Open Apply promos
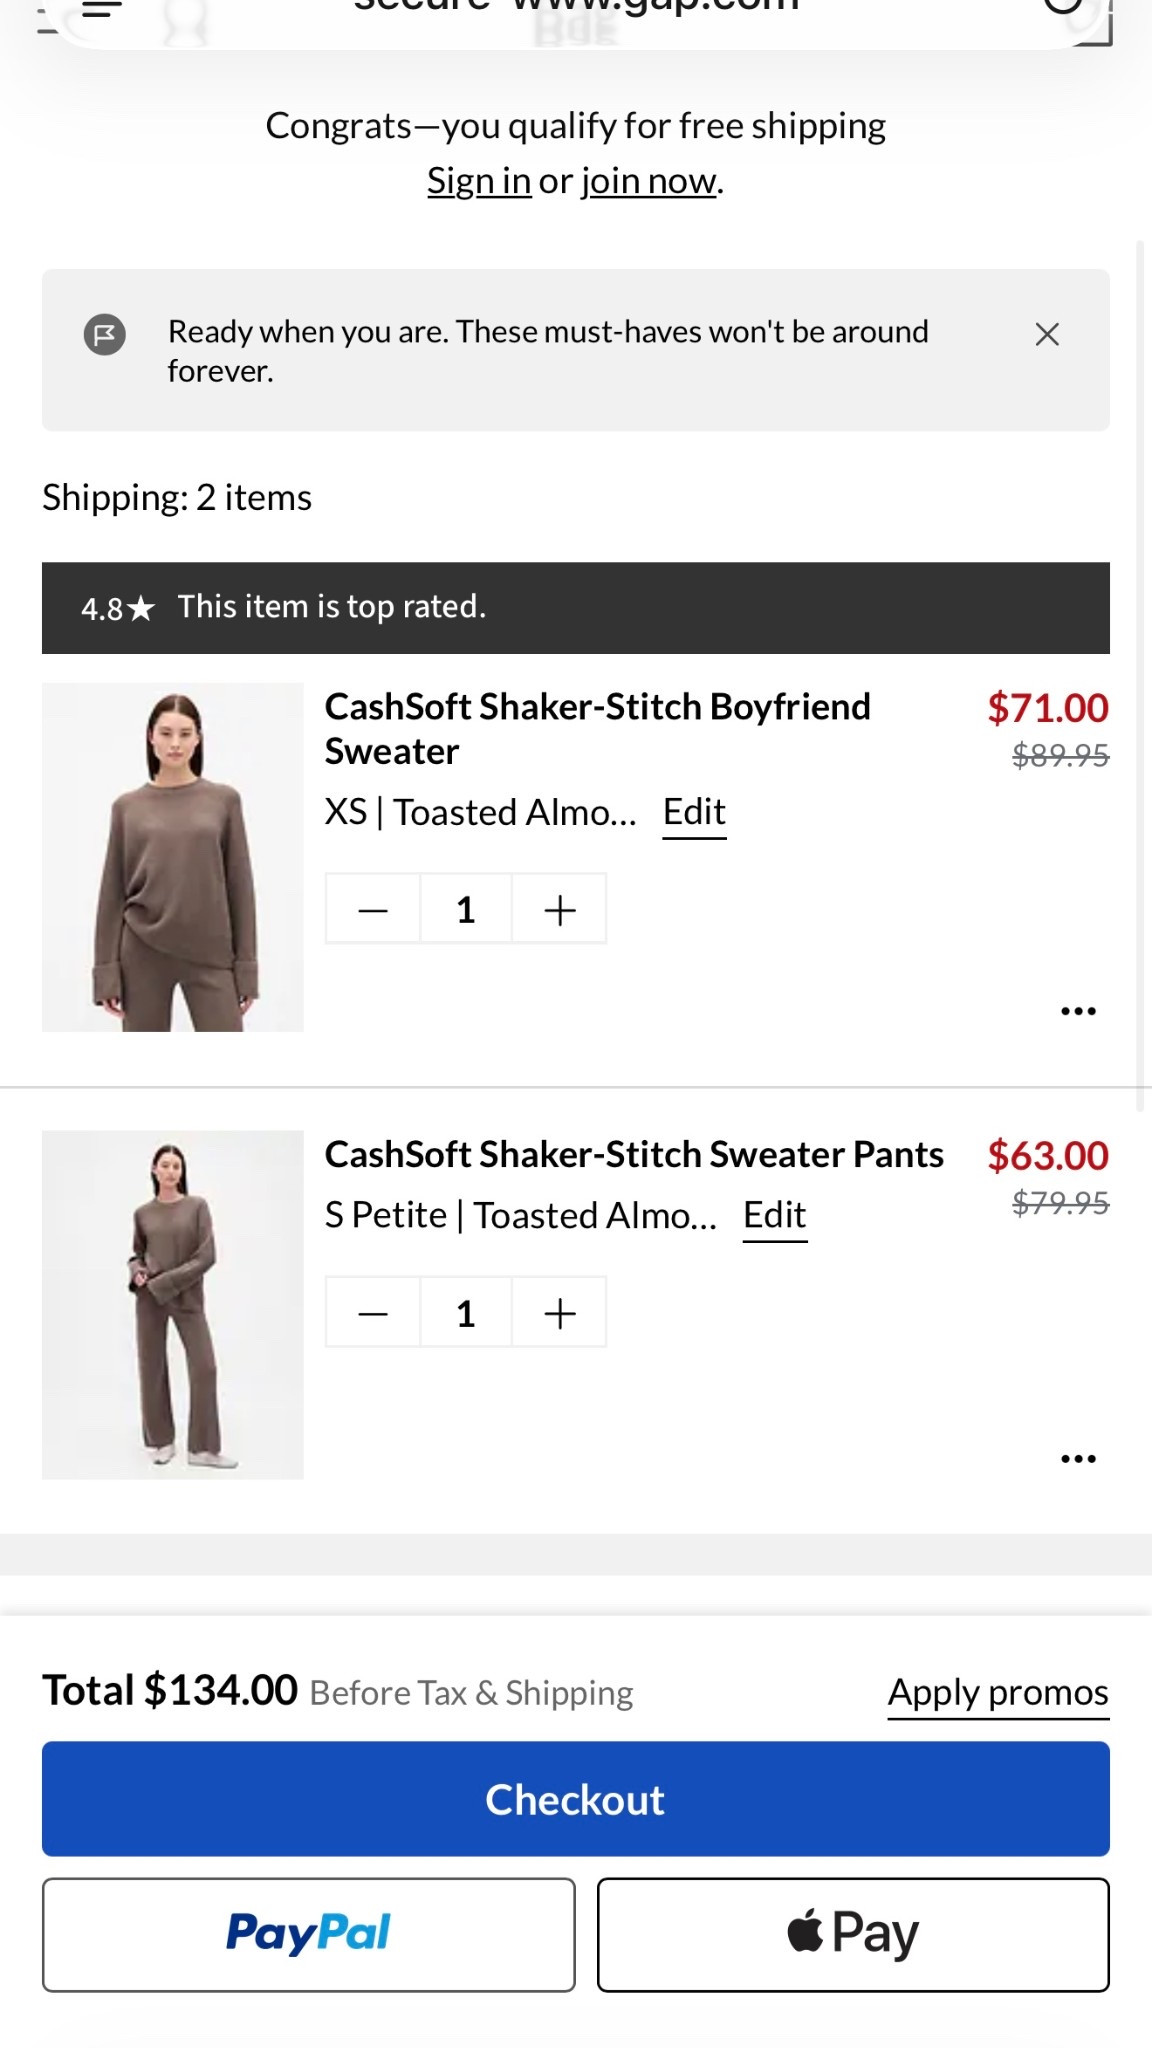Screen dimensions: 1152x2048 tap(998, 1692)
